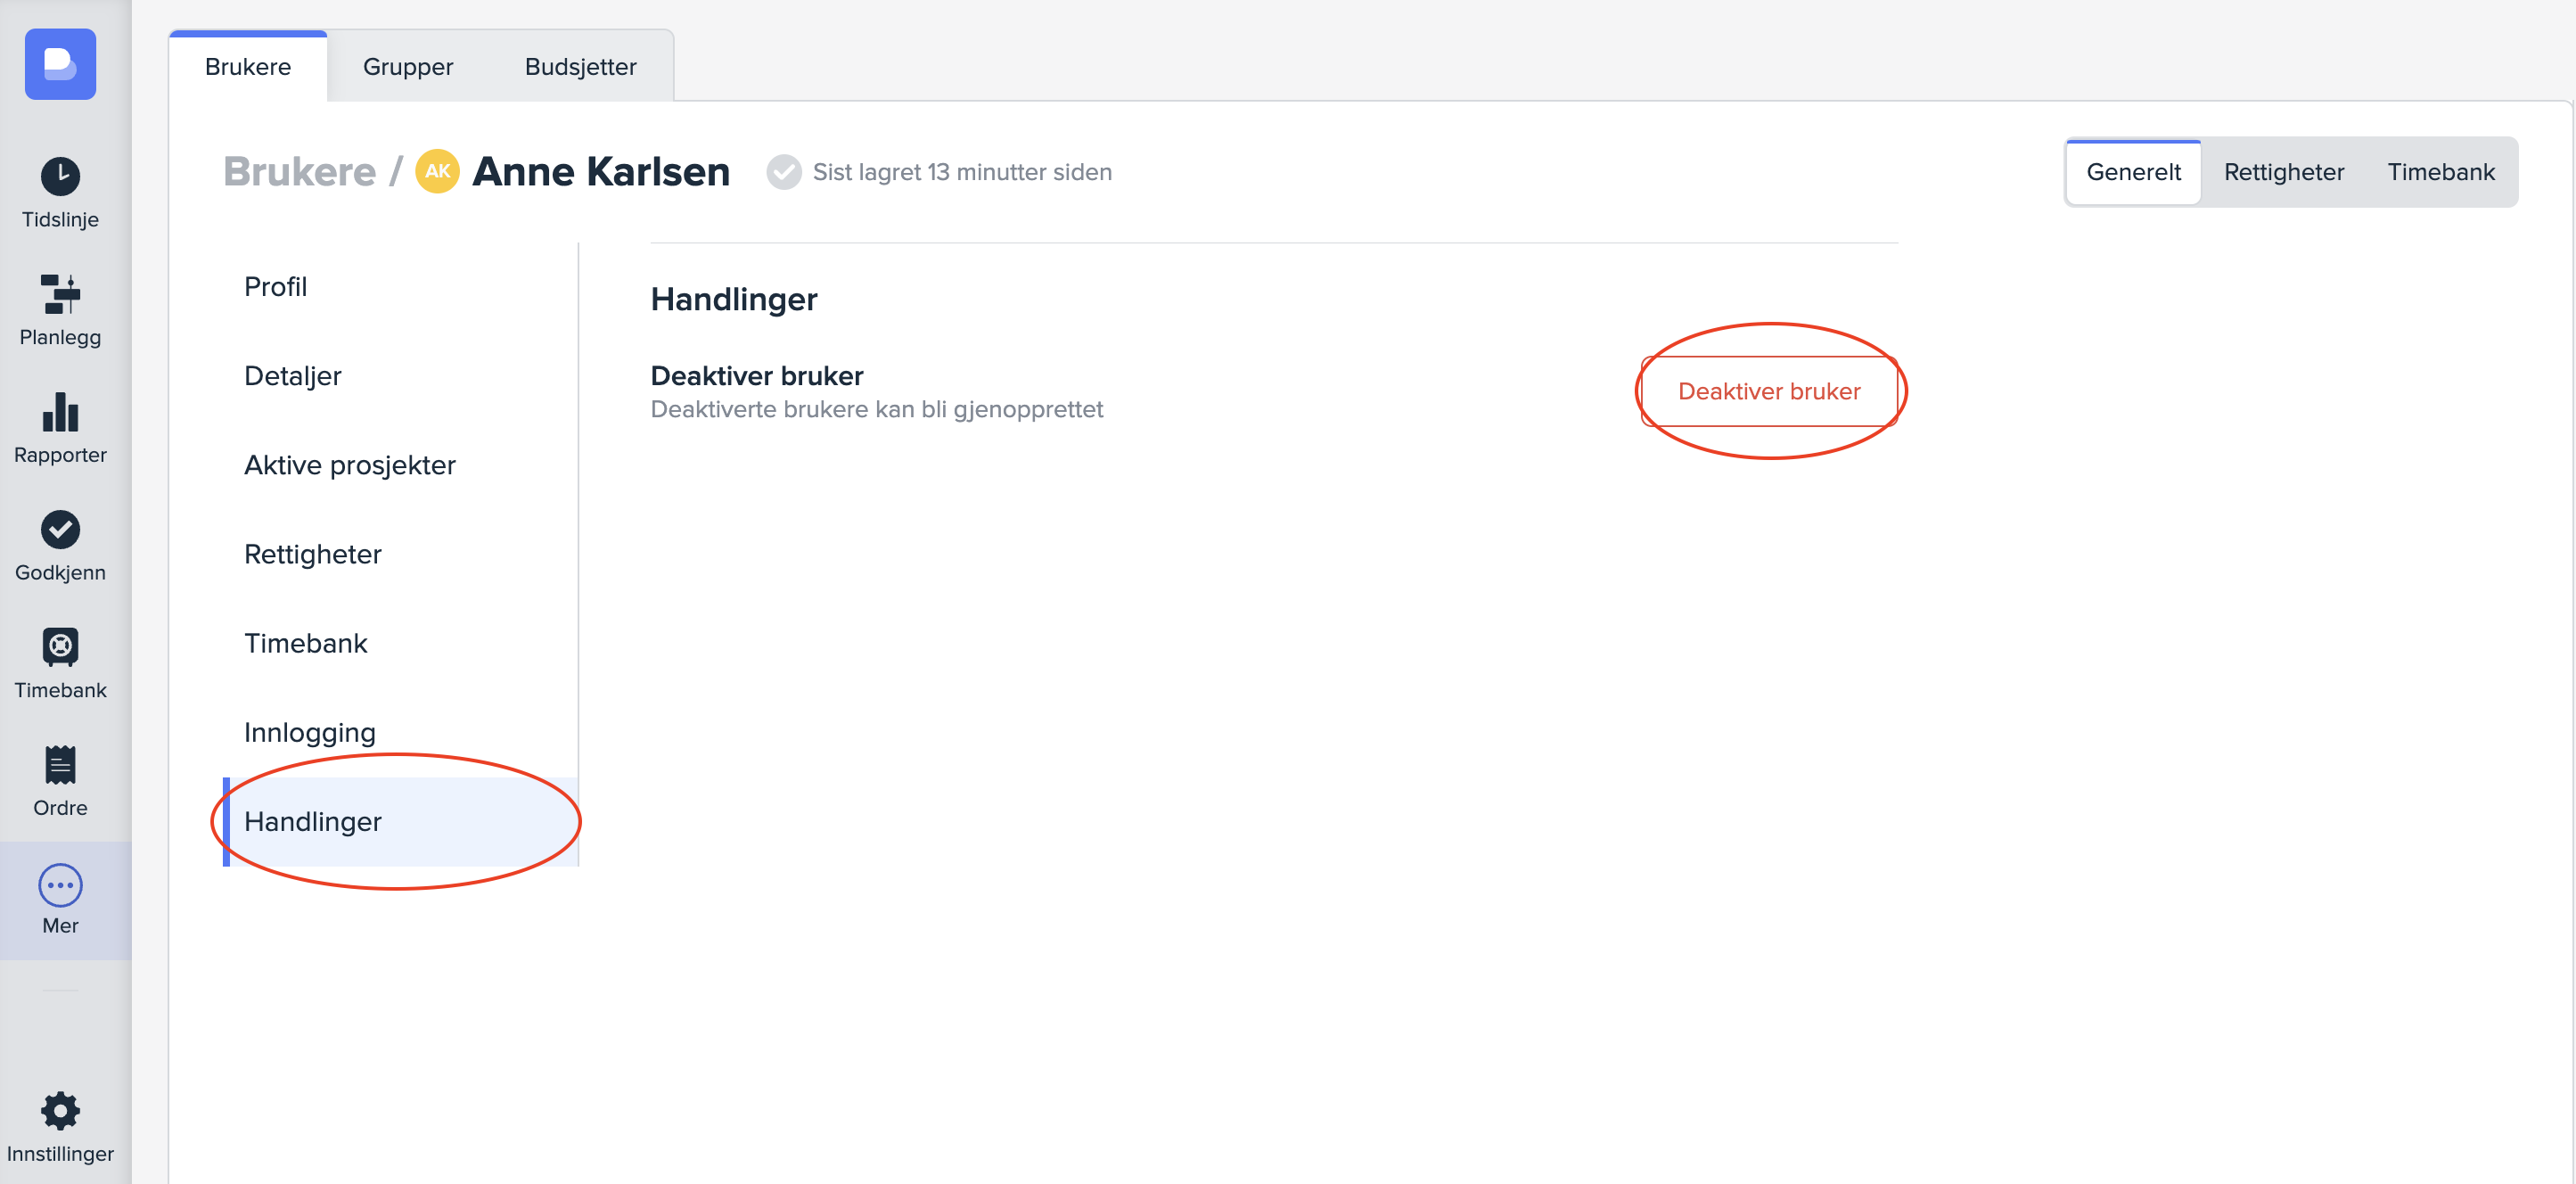The image size is (2576, 1184).
Task: Open Detaljer in the user side menu
Action: [292, 376]
